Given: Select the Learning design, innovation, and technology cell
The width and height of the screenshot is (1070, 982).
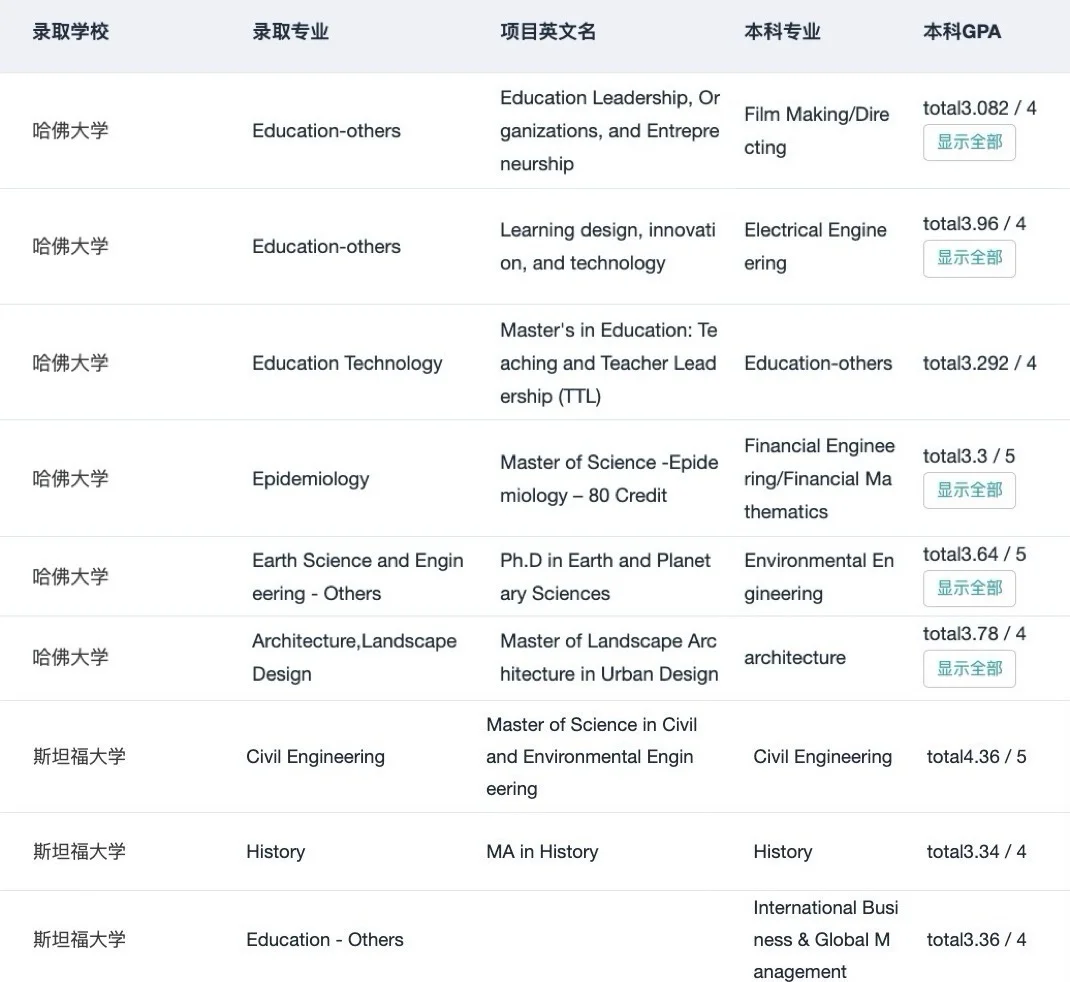Looking at the screenshot, I should click(608, 246).
